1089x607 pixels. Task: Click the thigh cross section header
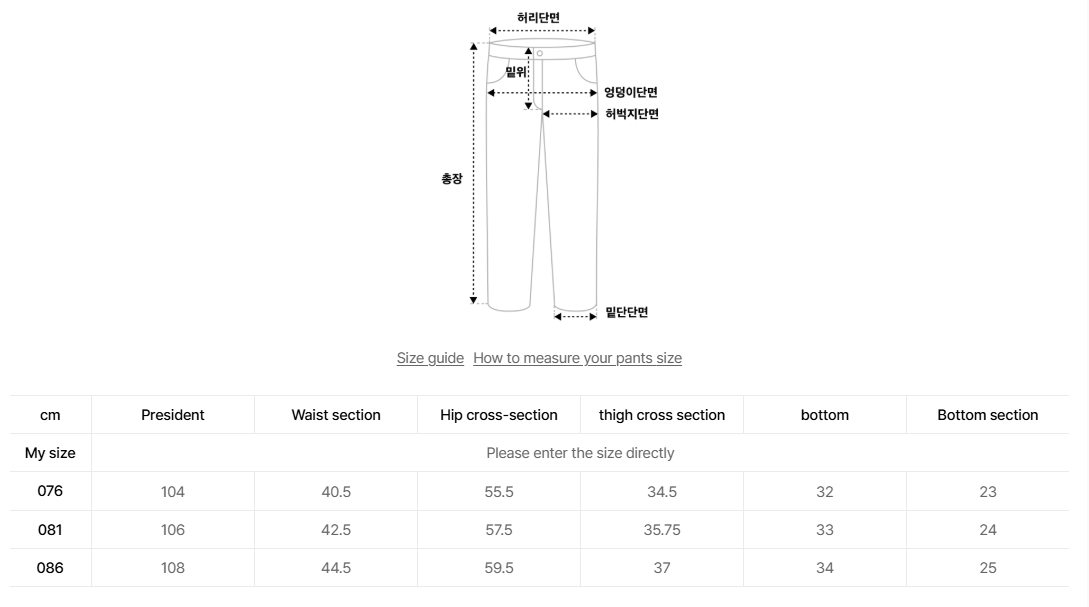pos(662,415)
